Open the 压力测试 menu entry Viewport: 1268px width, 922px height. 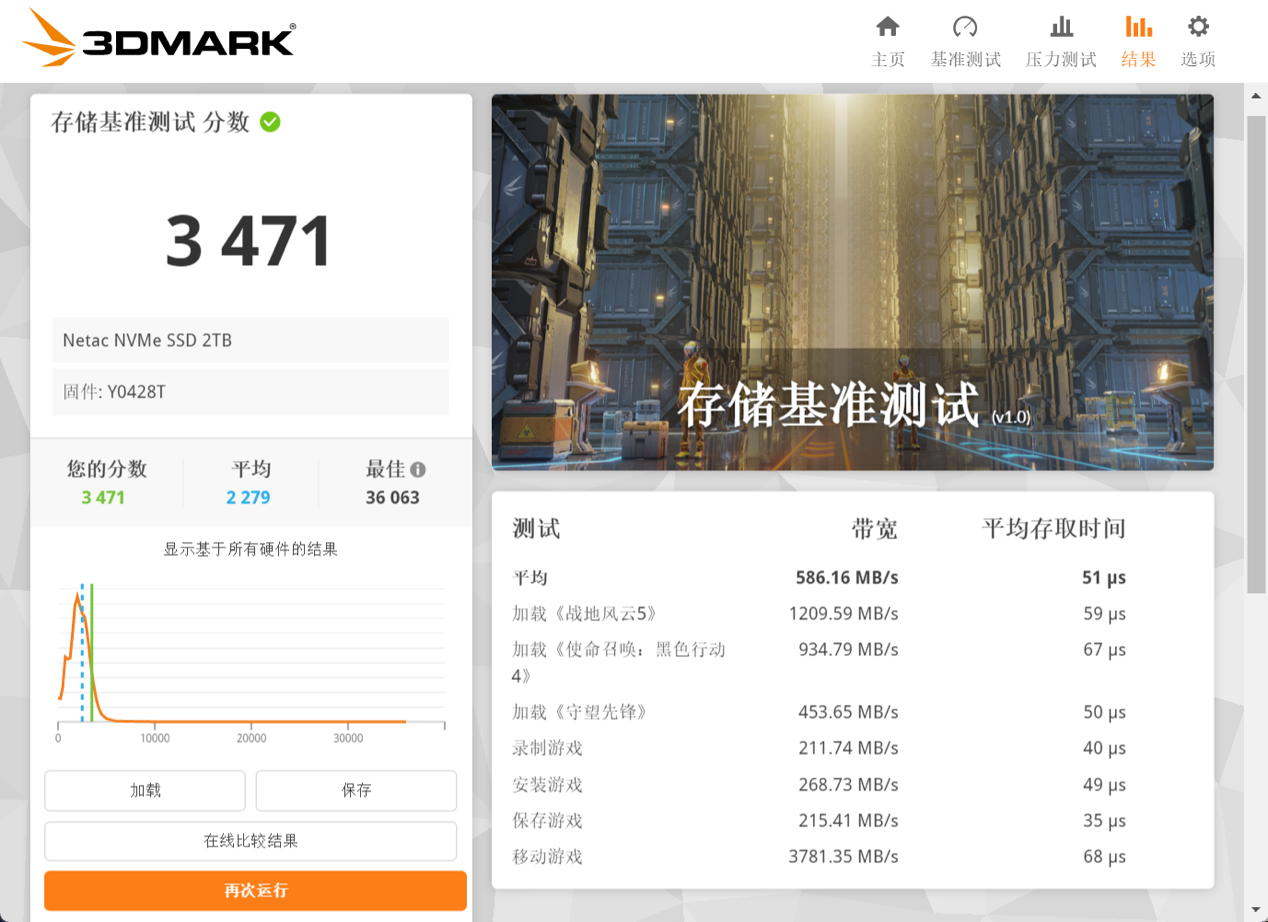pos(1060,59)
